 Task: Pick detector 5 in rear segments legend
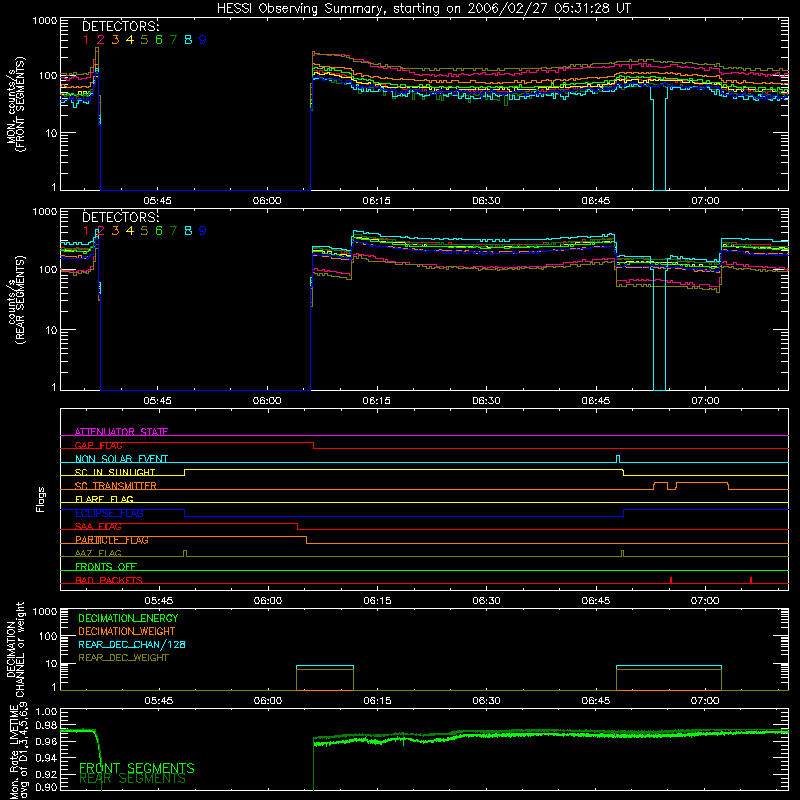pyautogui.click(x=144, y=231)
